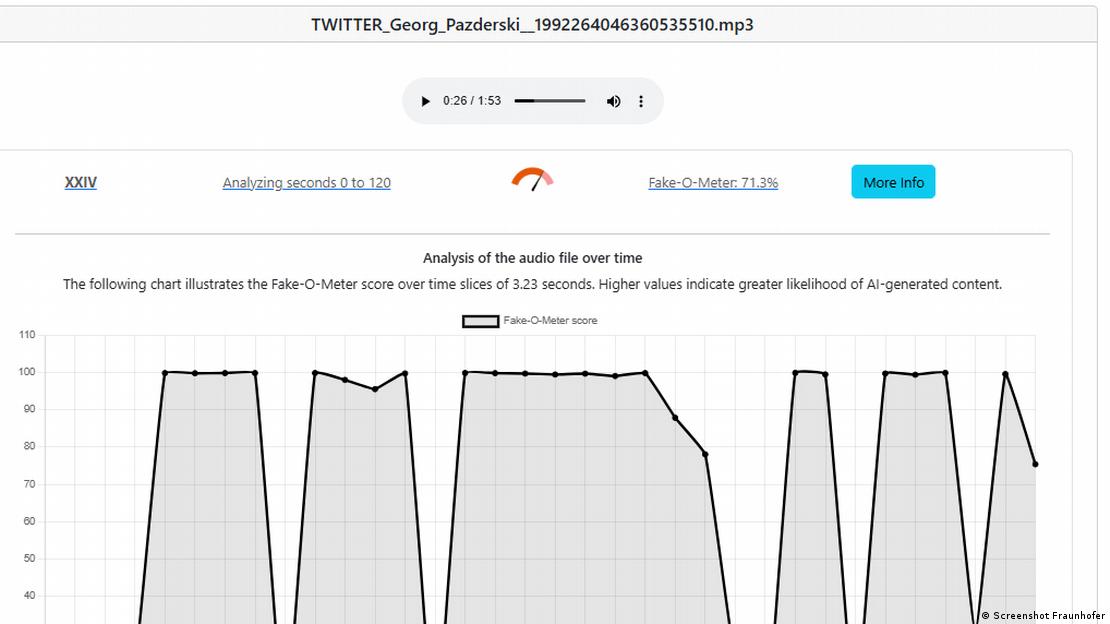Open the audio player's three-dot options menu
1110x624 pixels.
click(x=641, y=101)
